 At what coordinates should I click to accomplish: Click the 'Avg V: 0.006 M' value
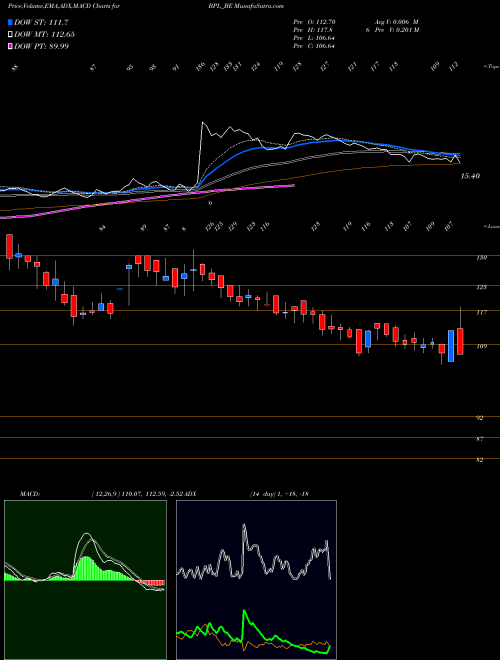(397, 22)
